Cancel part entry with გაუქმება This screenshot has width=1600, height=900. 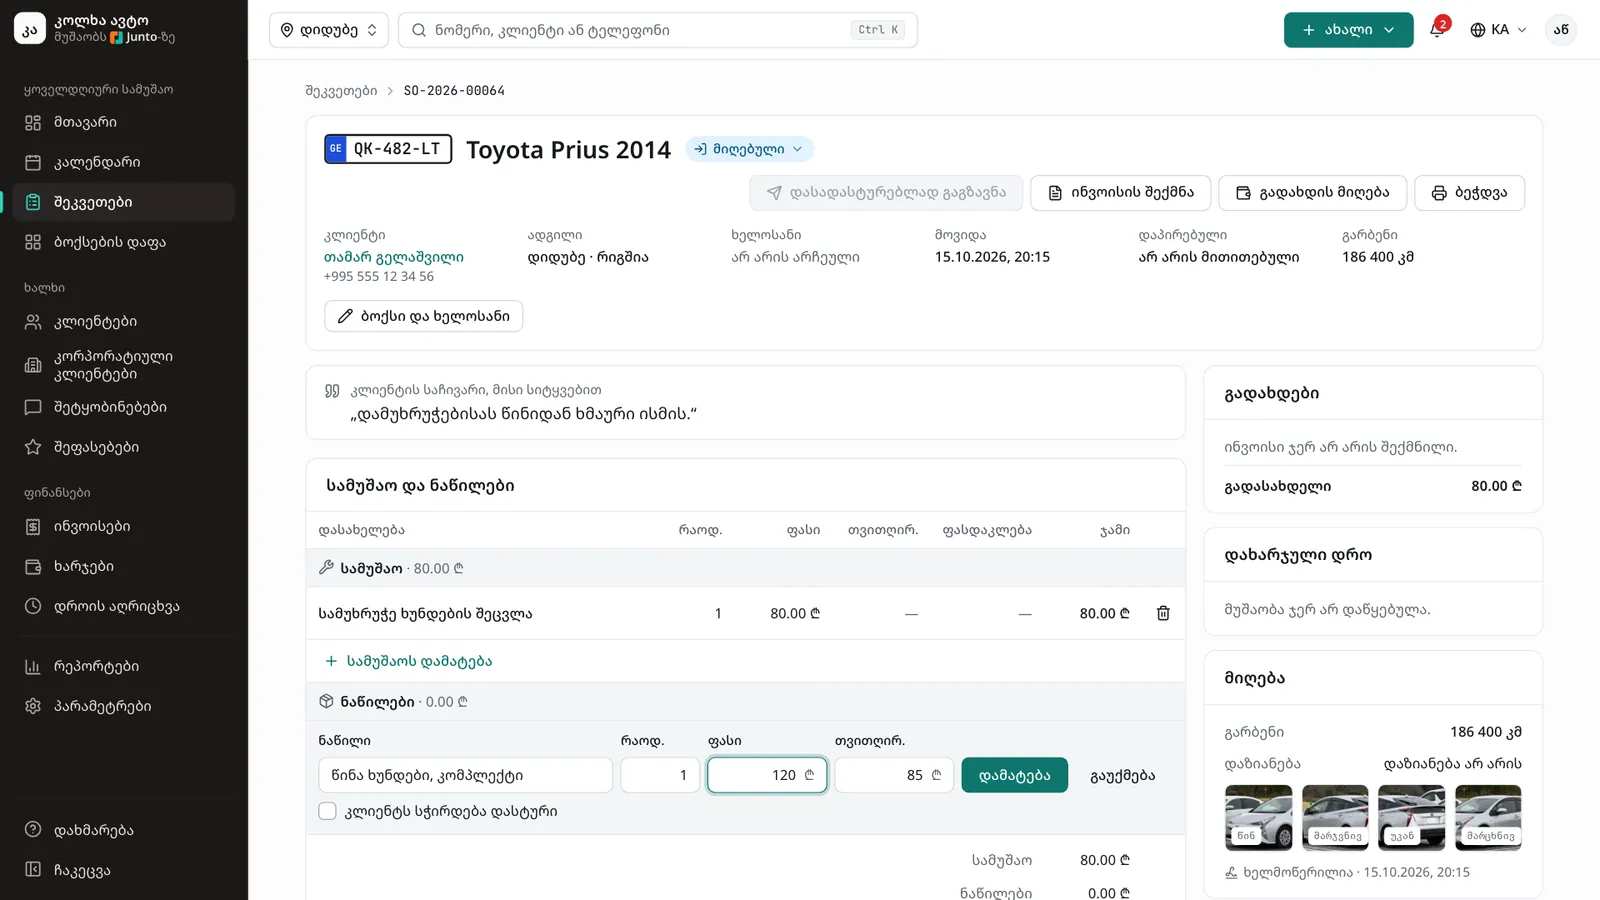pyautogui.click(x=1122, y=775)
